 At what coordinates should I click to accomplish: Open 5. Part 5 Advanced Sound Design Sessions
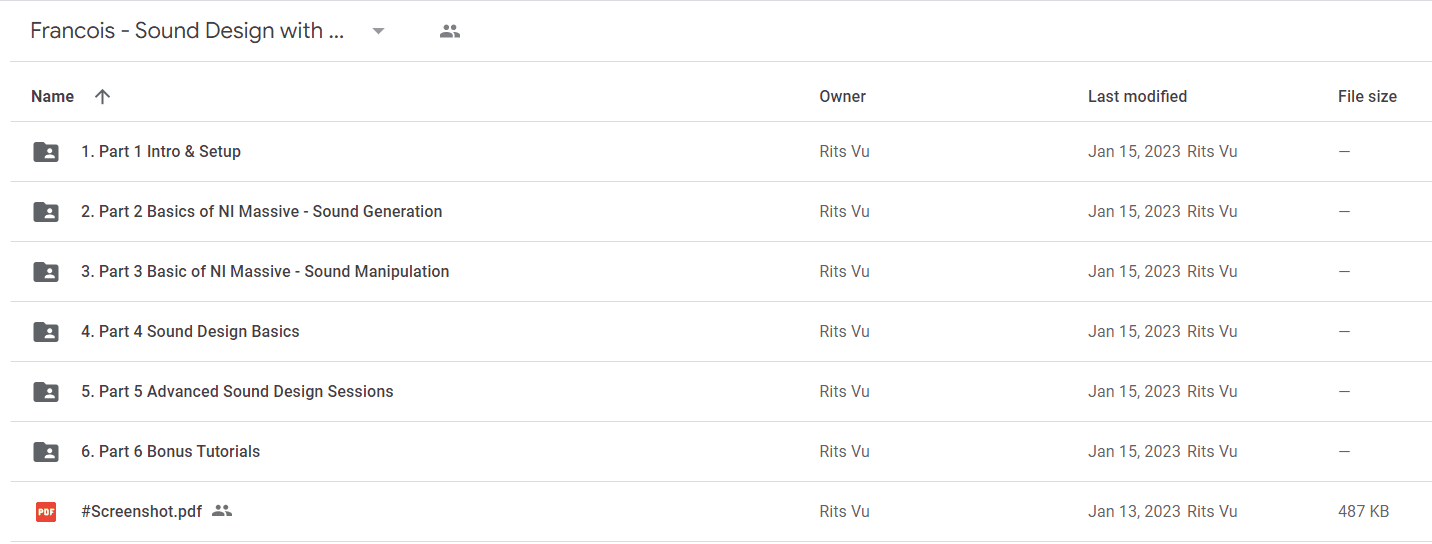tap(237, 392)
